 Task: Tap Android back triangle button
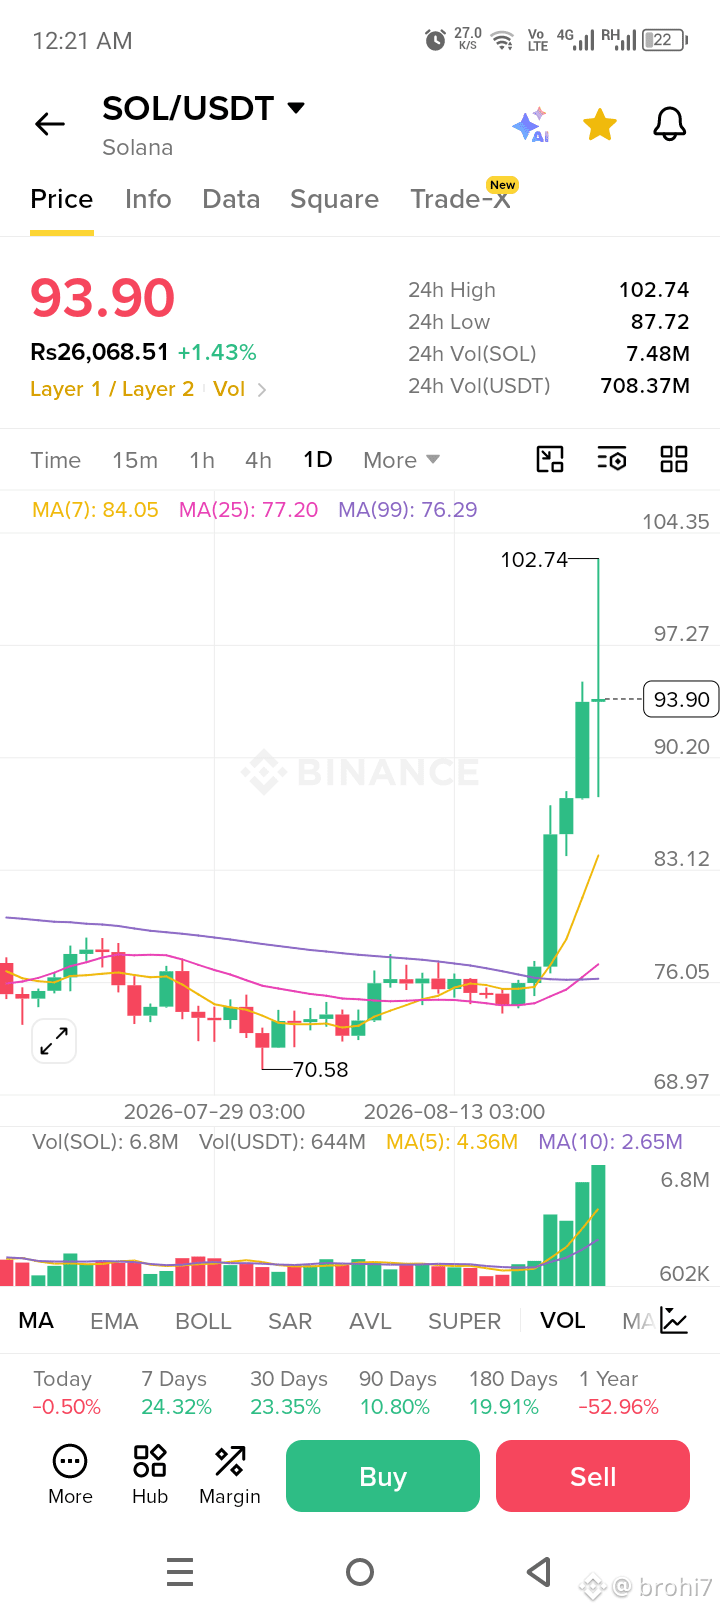(x=539, y=1572)
